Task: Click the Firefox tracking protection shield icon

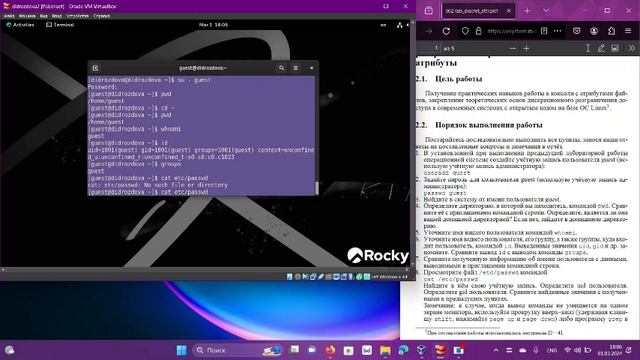Action: [x=465, y=31]
